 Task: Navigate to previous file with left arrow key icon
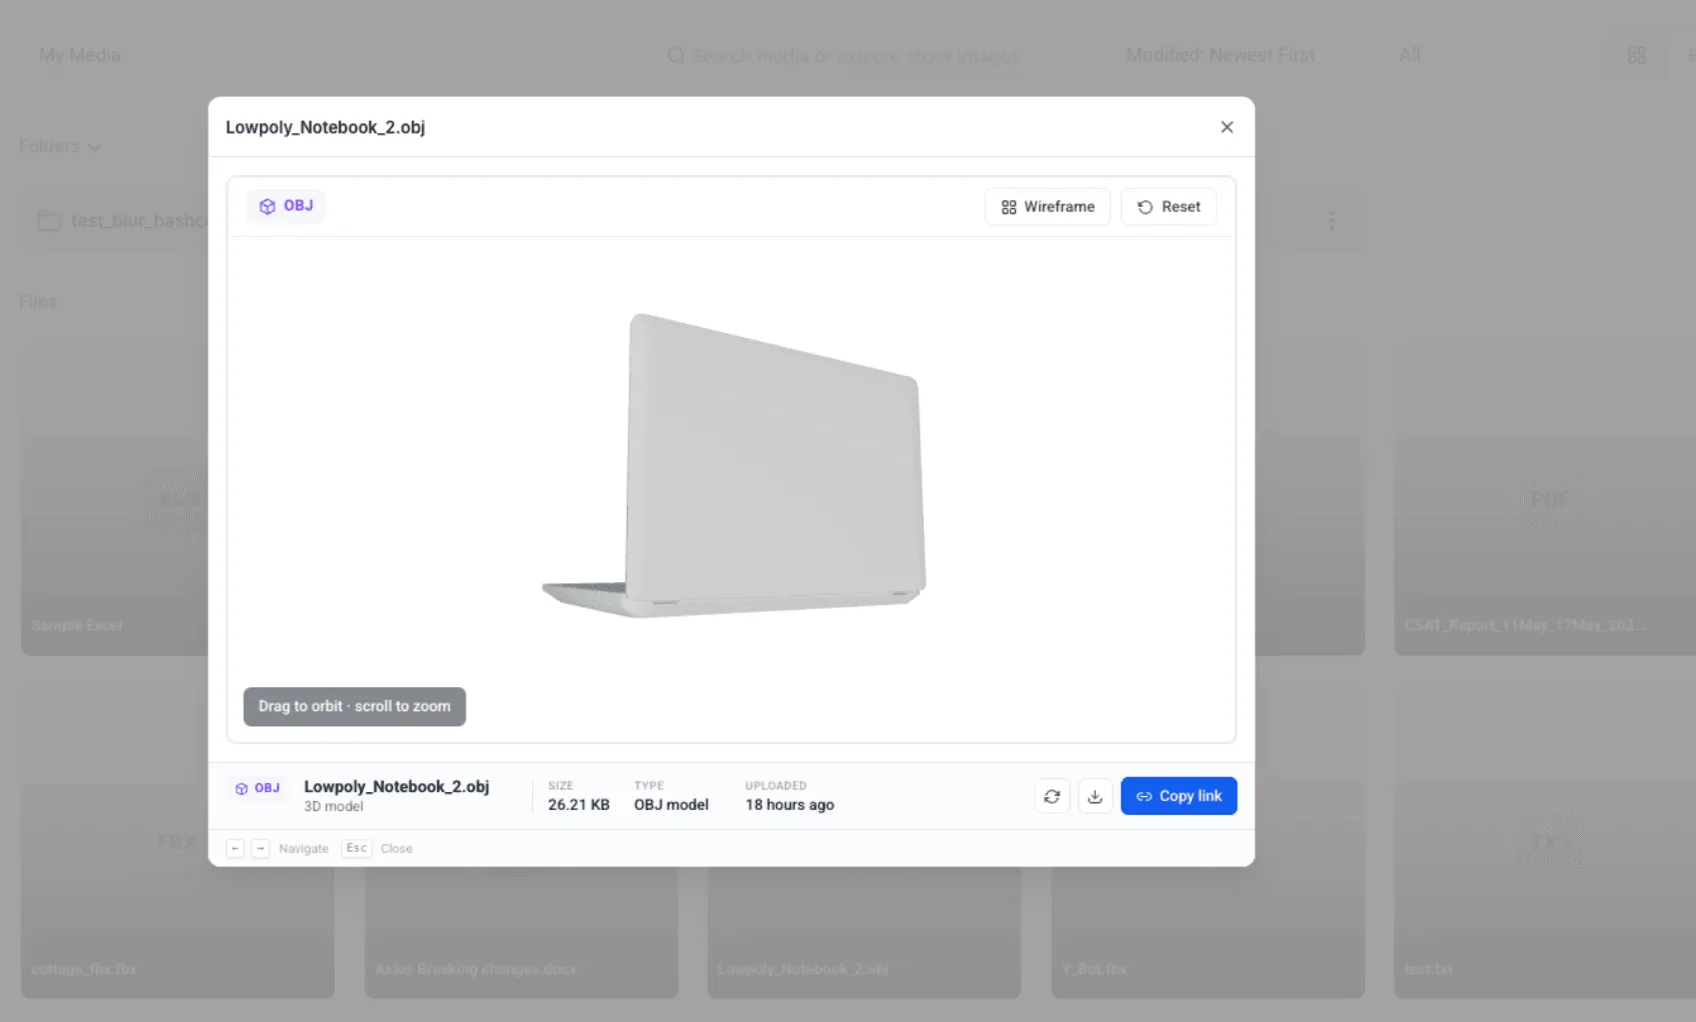235,848
